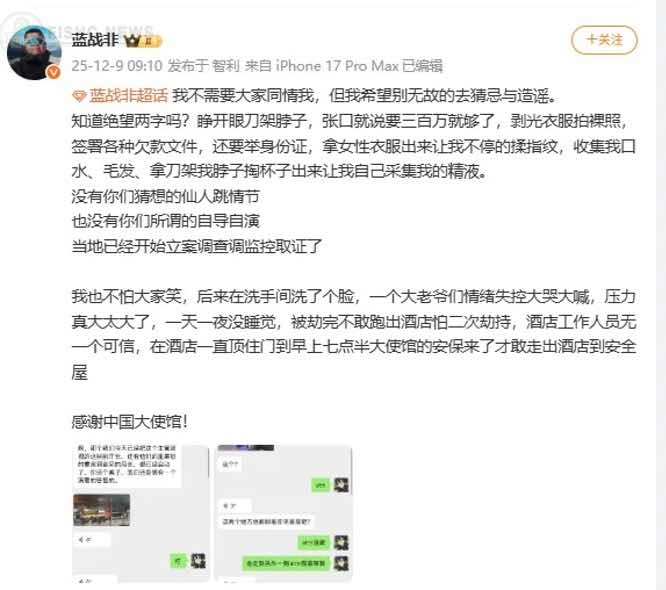Click the member level badge after the crown

(150, 42)
